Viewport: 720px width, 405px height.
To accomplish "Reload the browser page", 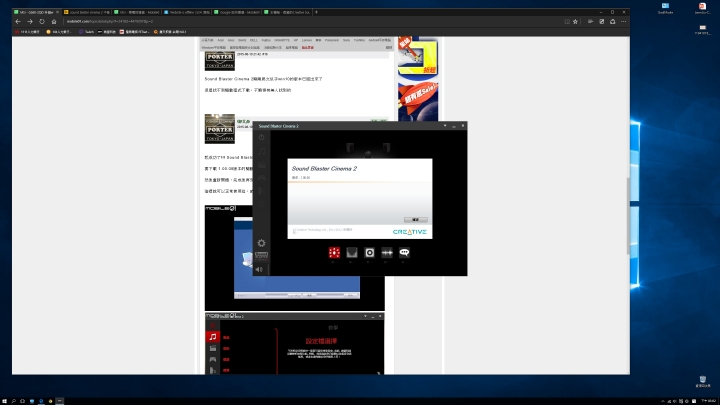I will [42, 22].
